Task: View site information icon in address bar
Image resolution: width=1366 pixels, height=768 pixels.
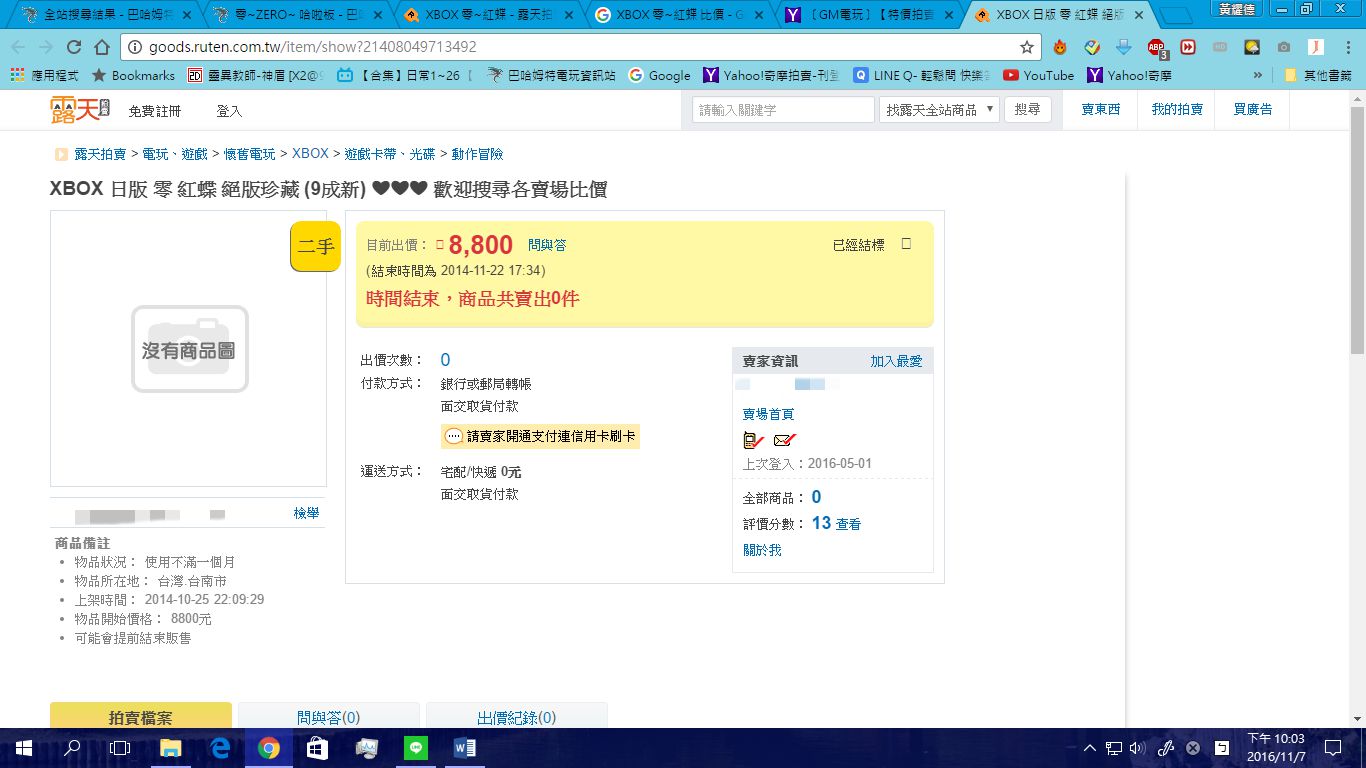Action: (134, 47)
